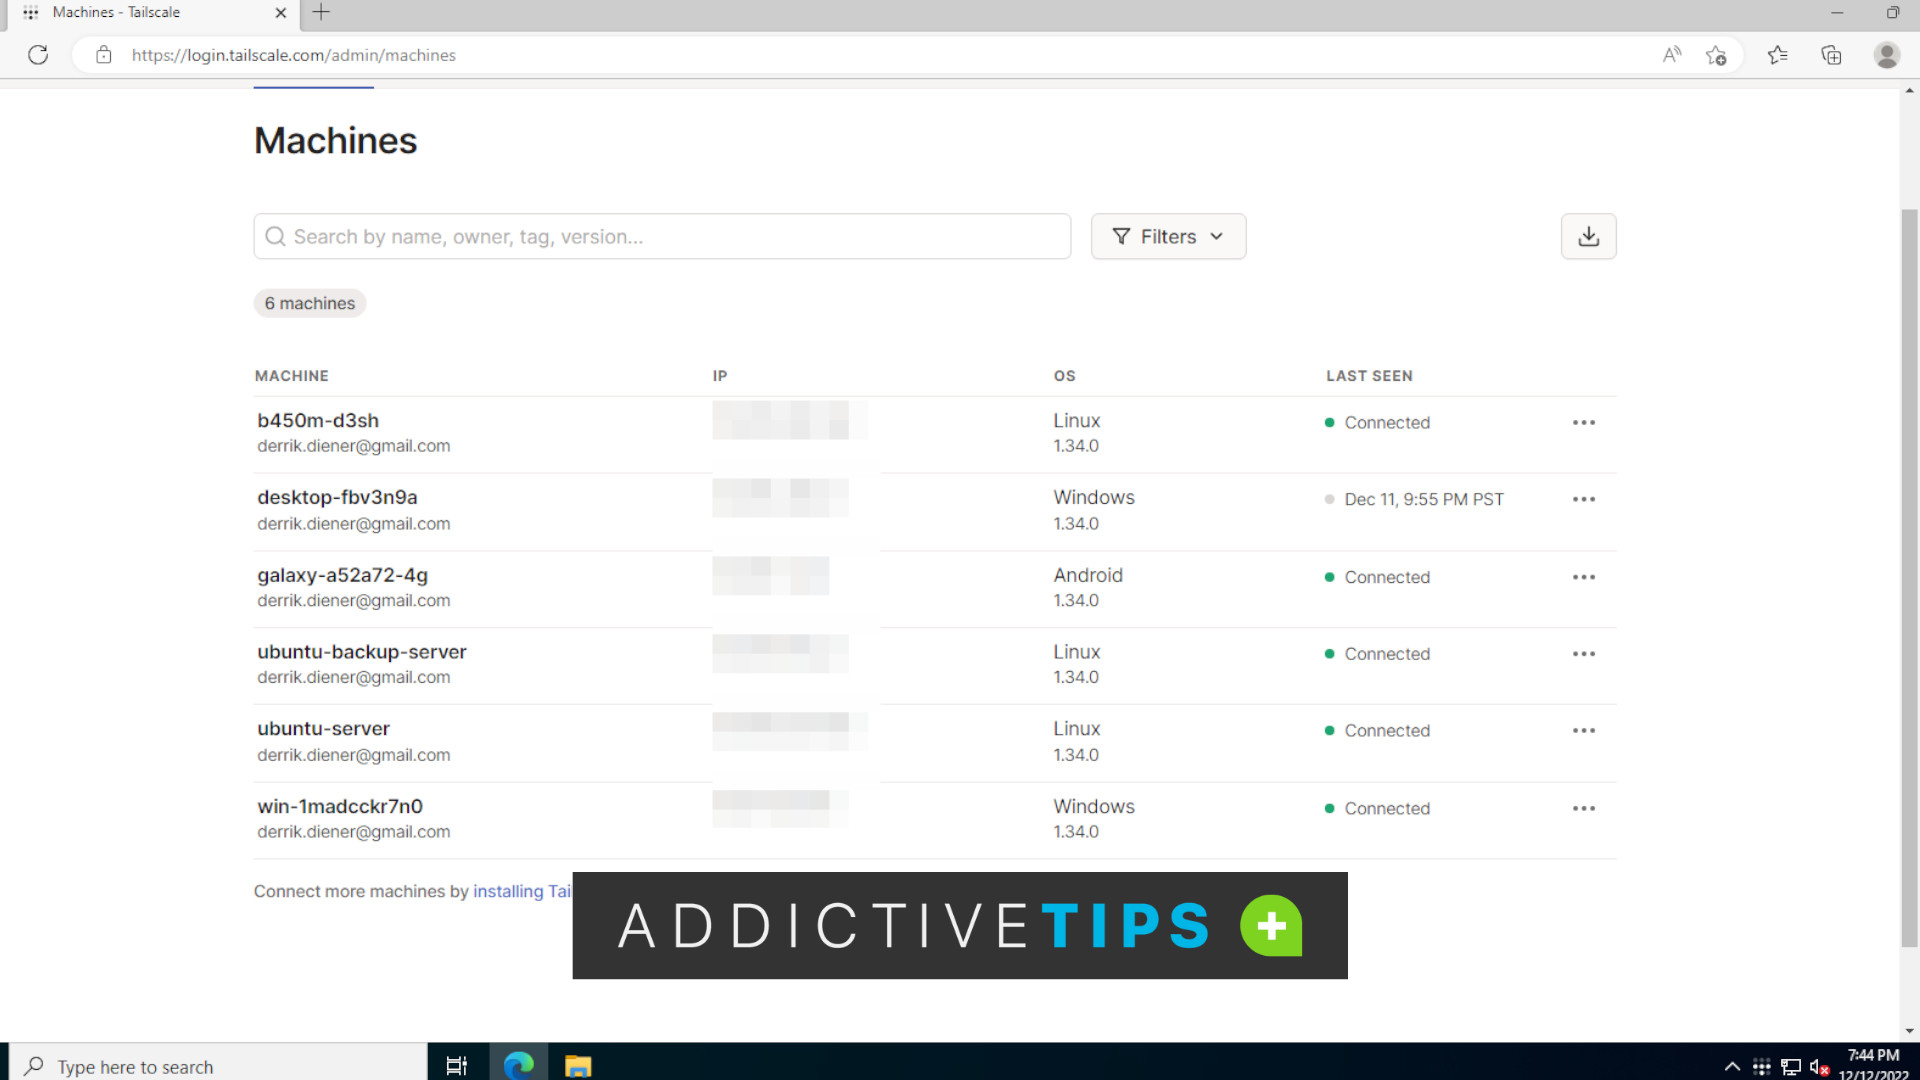Viewport: 1920px width, 1080px height.
Task: Open the Collections icon in browser toolbar
Action: point(1831,55)
